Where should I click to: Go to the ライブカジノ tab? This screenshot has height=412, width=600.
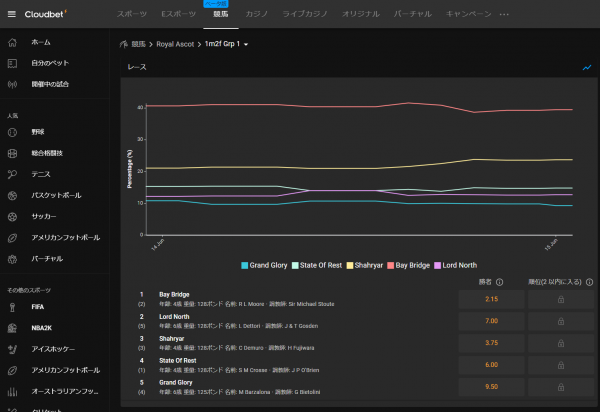(305, 14)
